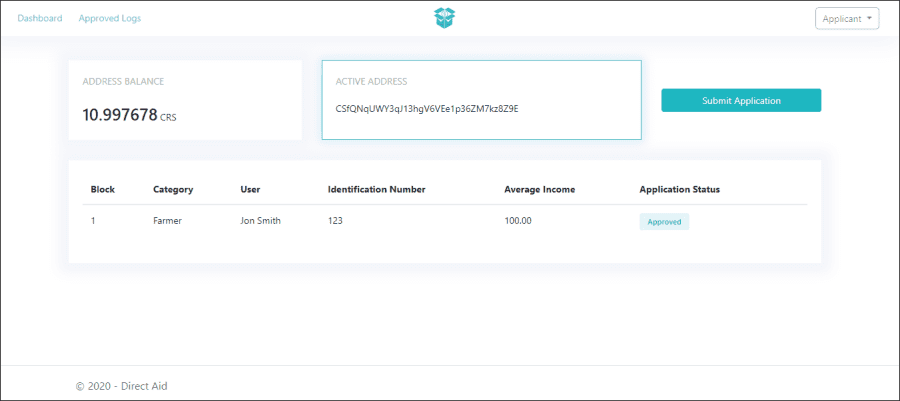Select the Farmer category cell

pos(167,221)
